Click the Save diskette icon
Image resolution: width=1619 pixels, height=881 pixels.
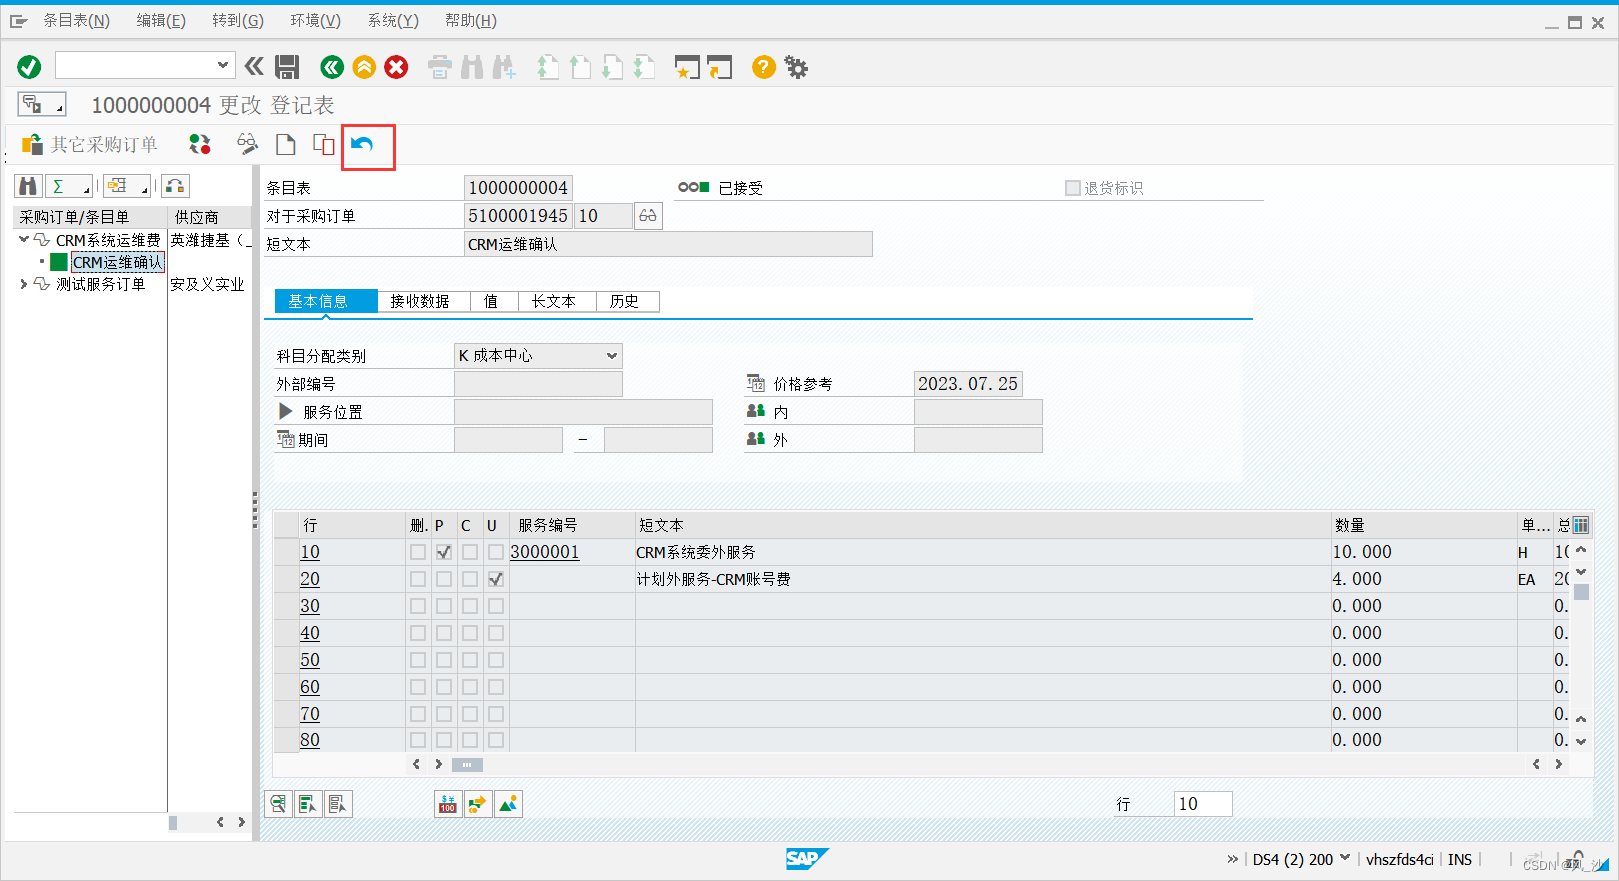[287, 67]
